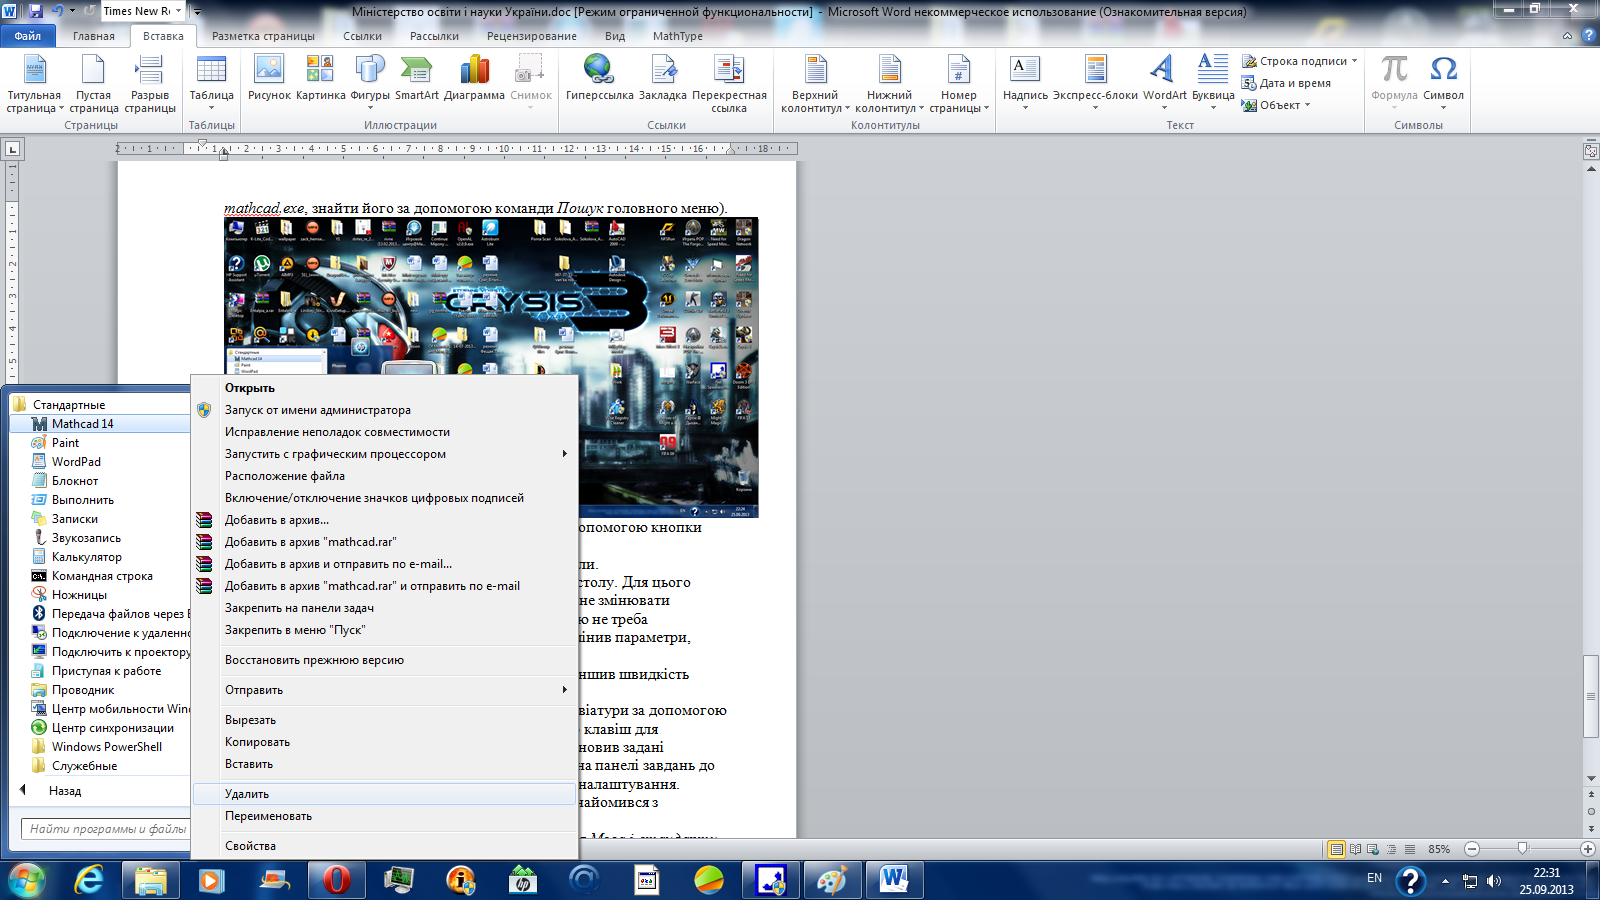Open the Фигуры shapes gallery
1600x900 pixels.
(370, 80)
